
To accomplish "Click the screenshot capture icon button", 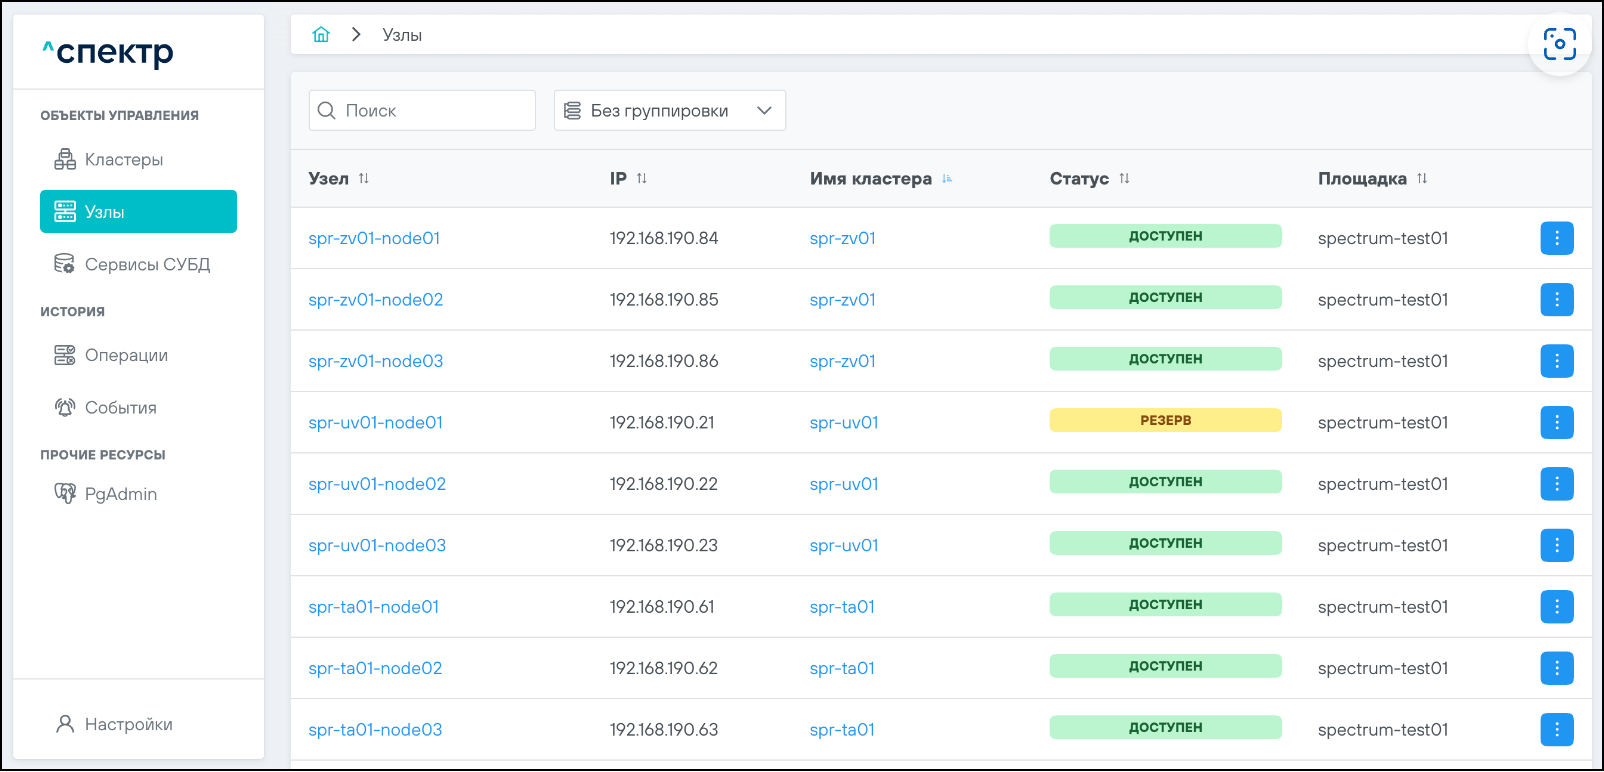I will 1559,44.
